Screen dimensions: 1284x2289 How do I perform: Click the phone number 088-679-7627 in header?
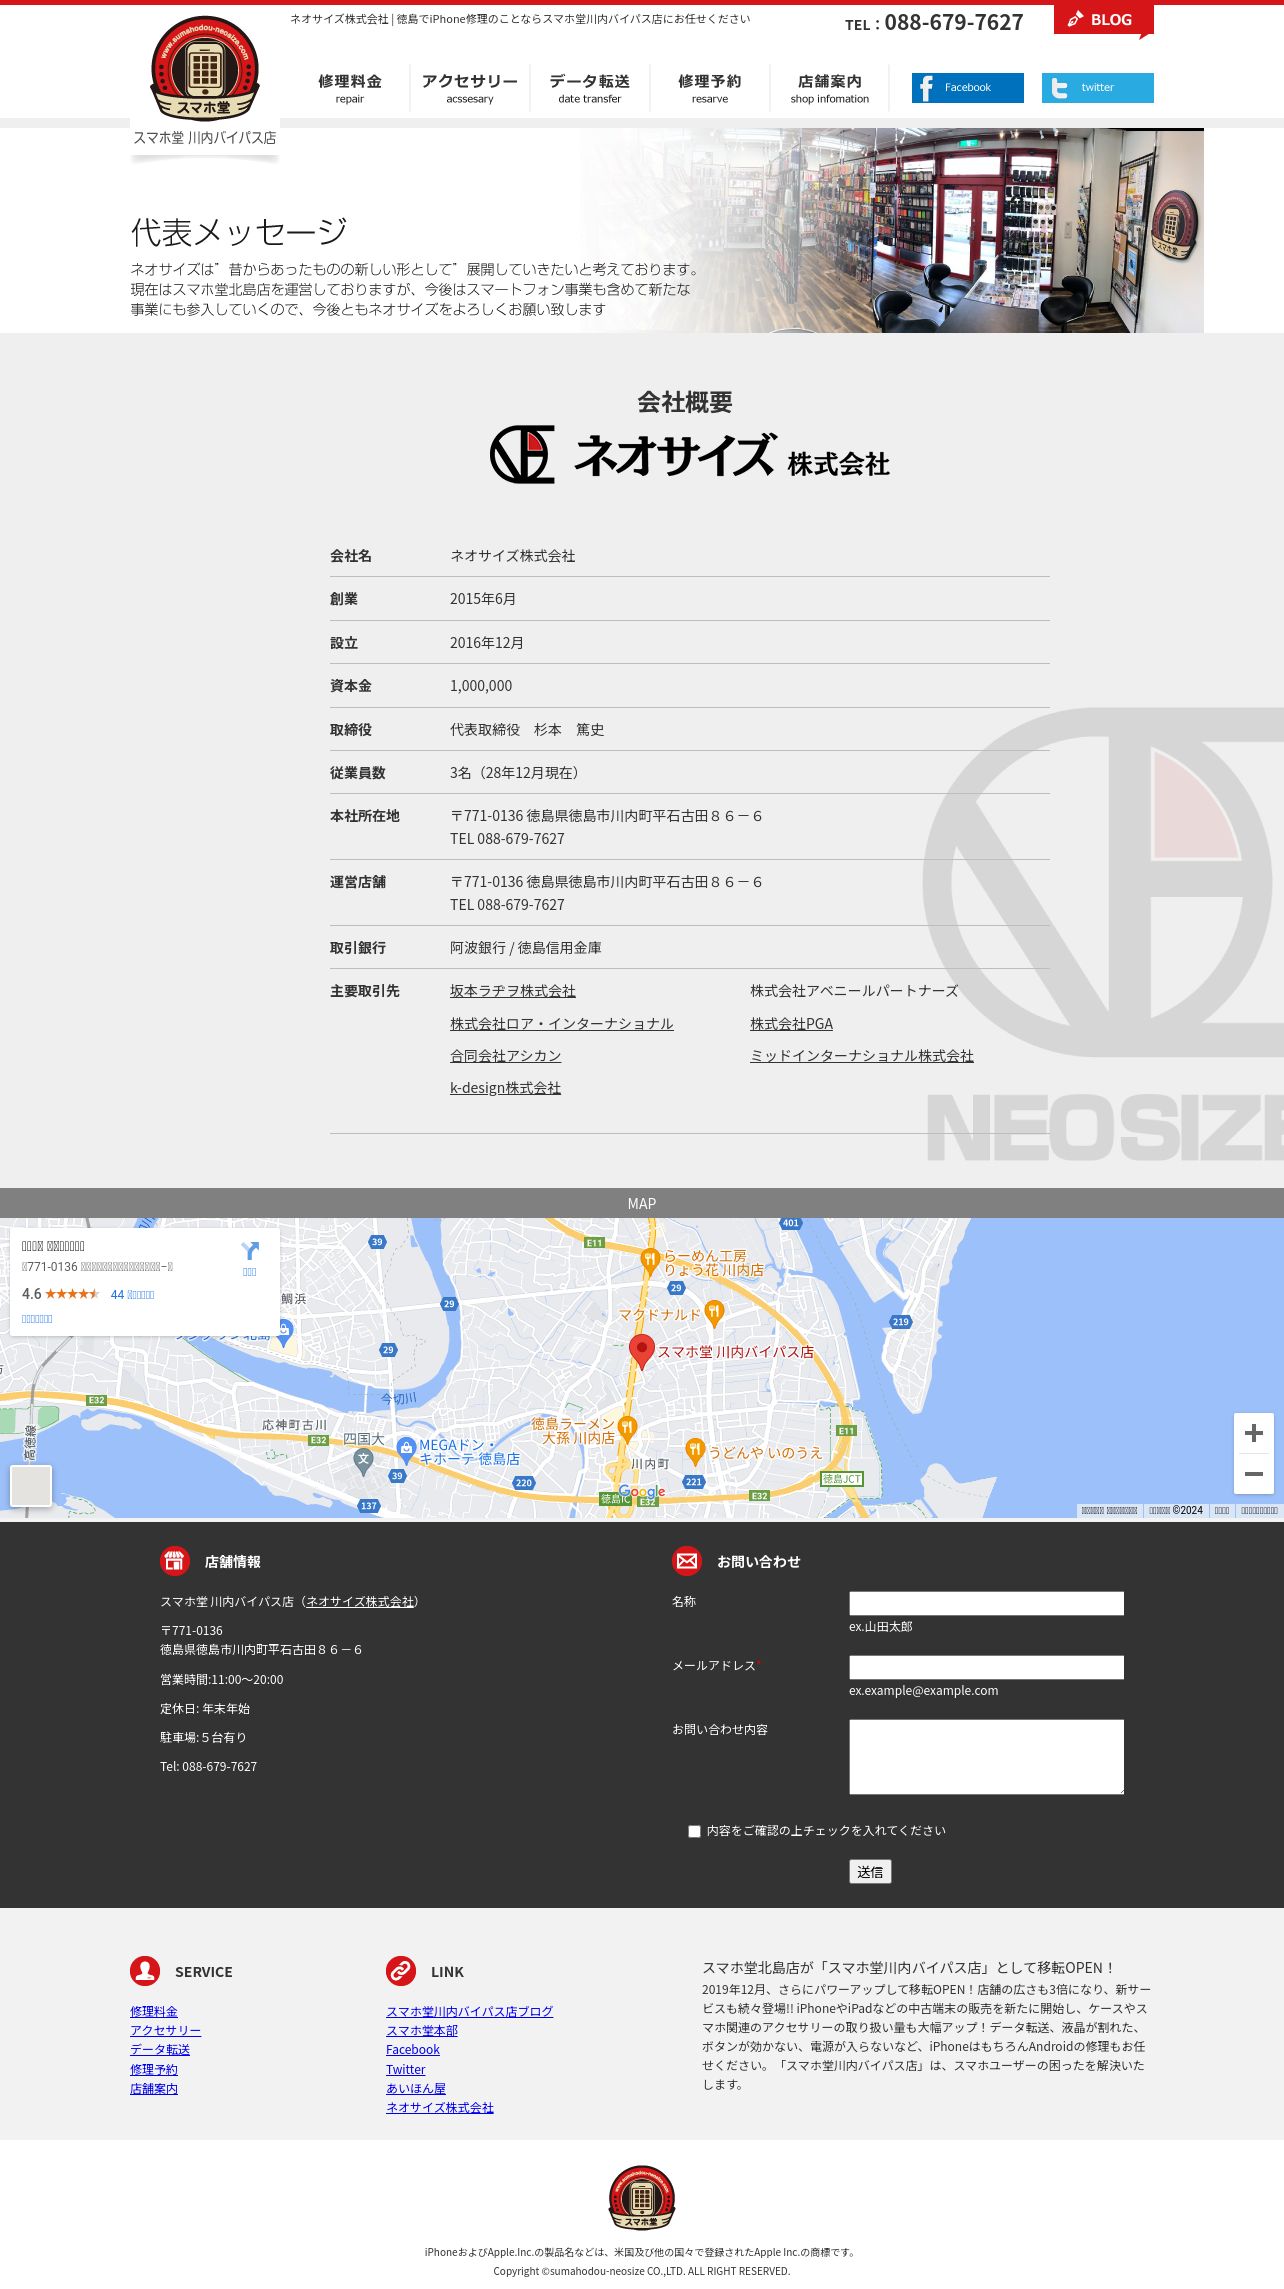954,22
